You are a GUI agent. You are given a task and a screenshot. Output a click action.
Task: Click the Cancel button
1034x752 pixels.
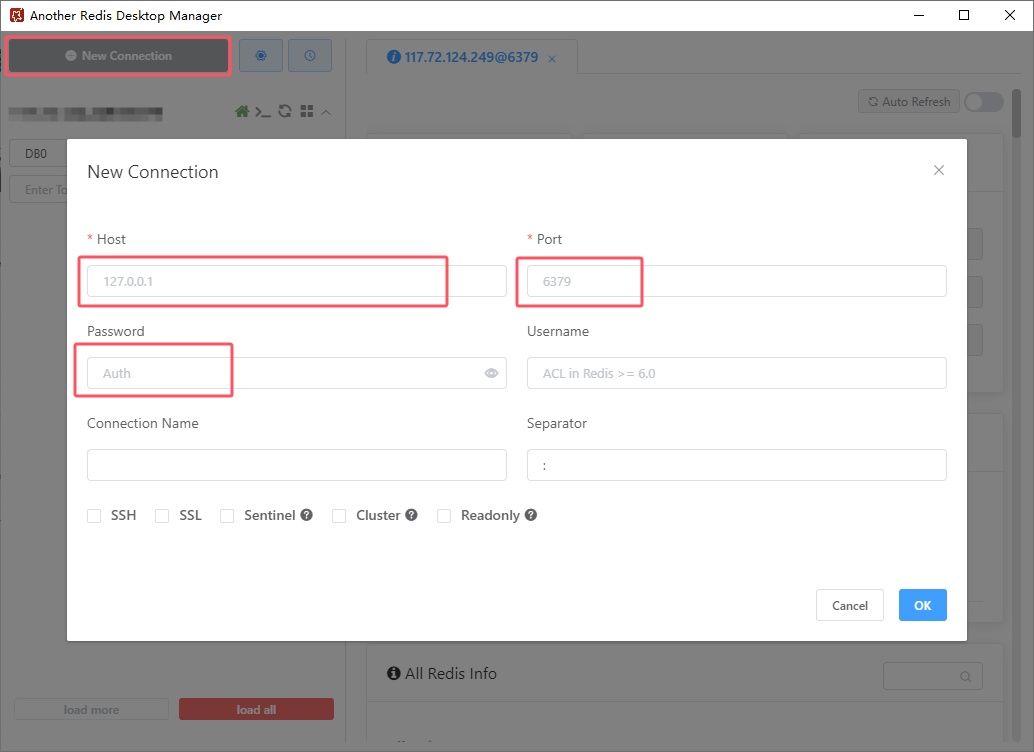pos(850,605)
